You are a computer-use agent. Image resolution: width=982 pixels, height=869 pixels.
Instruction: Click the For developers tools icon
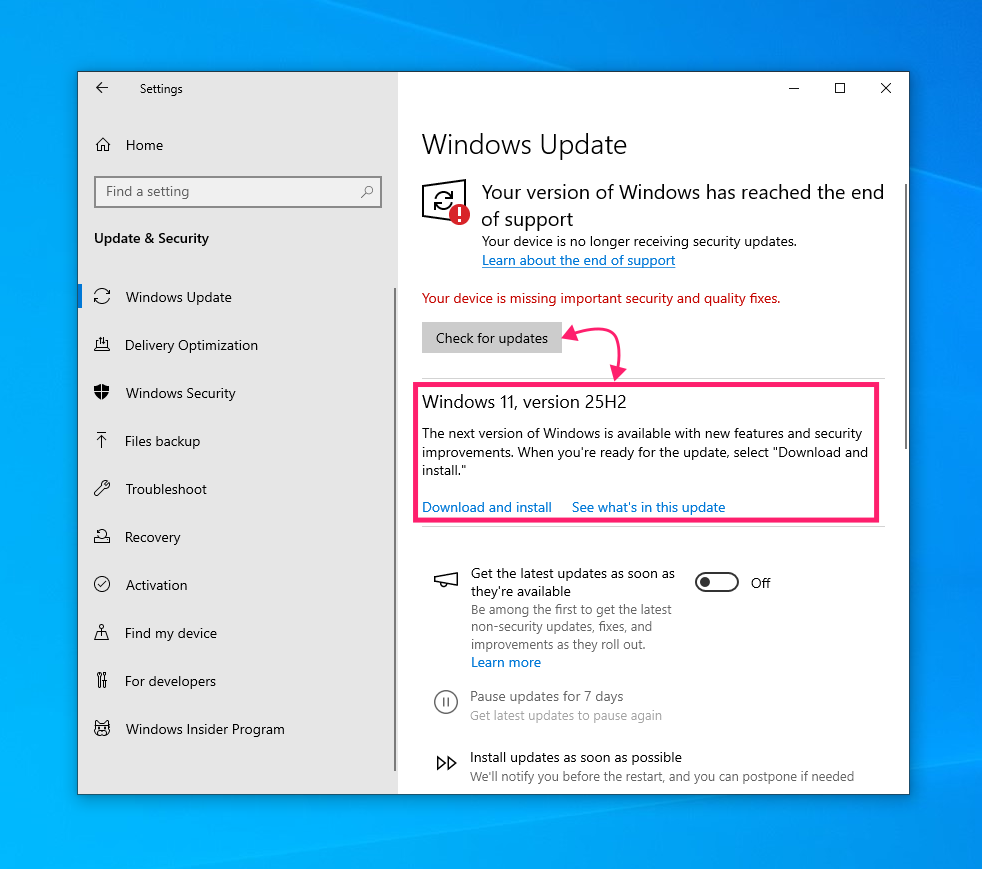tap(101, 681)
